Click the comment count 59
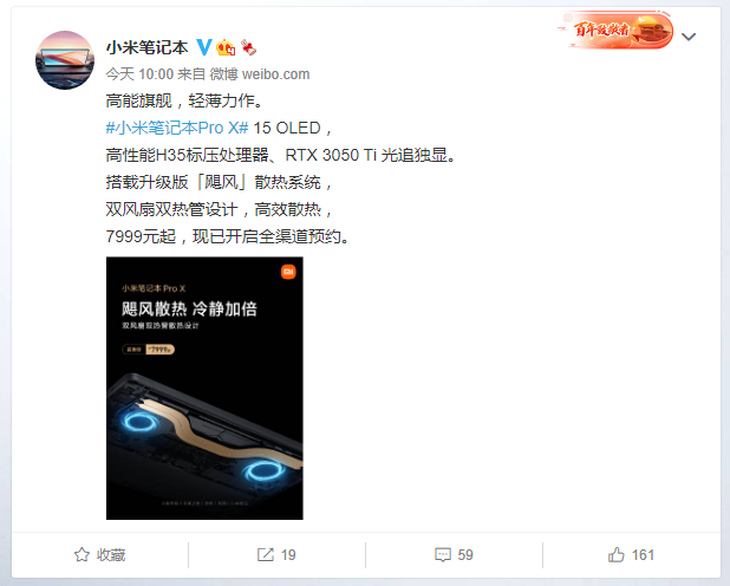730x586 pixels. 465,554
